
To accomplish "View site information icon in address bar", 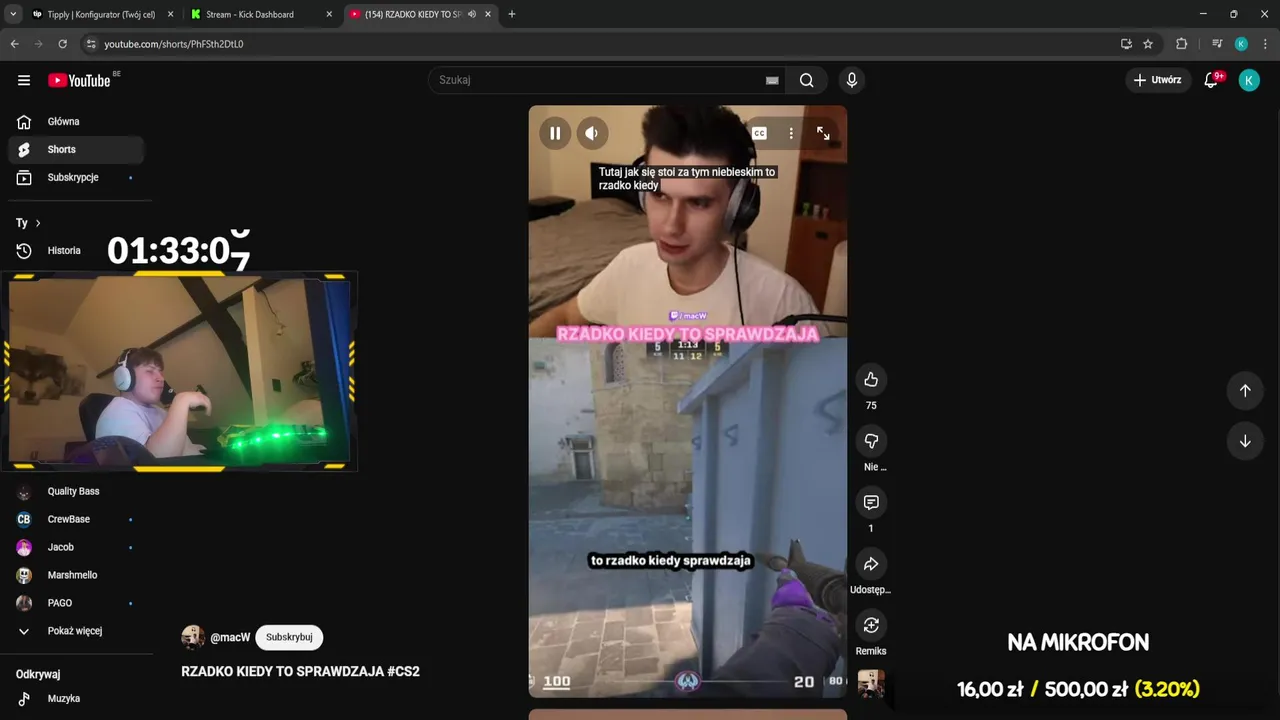I will (91, 44).
